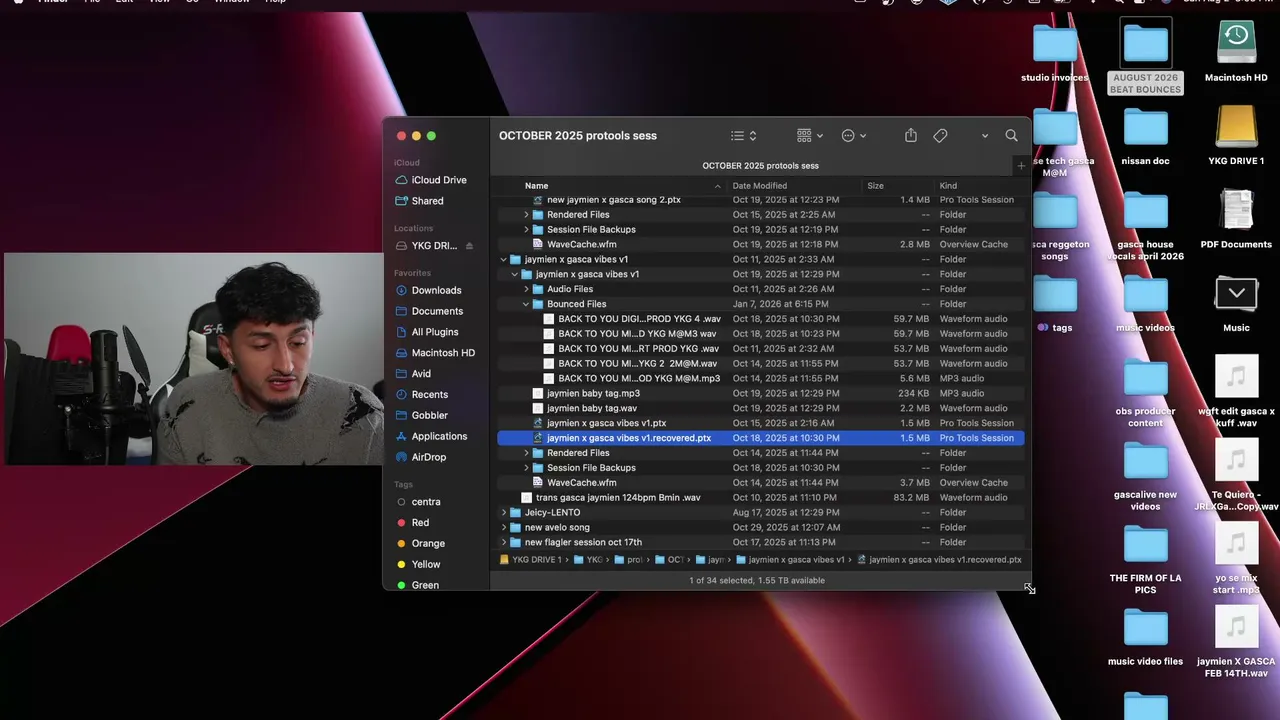1280x720 pixels.
Task: Open the toolbar overflow chevron
Action: (x=984, y=136)
